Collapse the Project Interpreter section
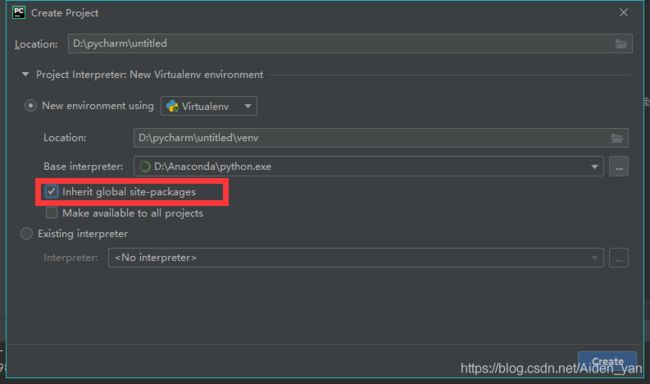 [26, 75]
